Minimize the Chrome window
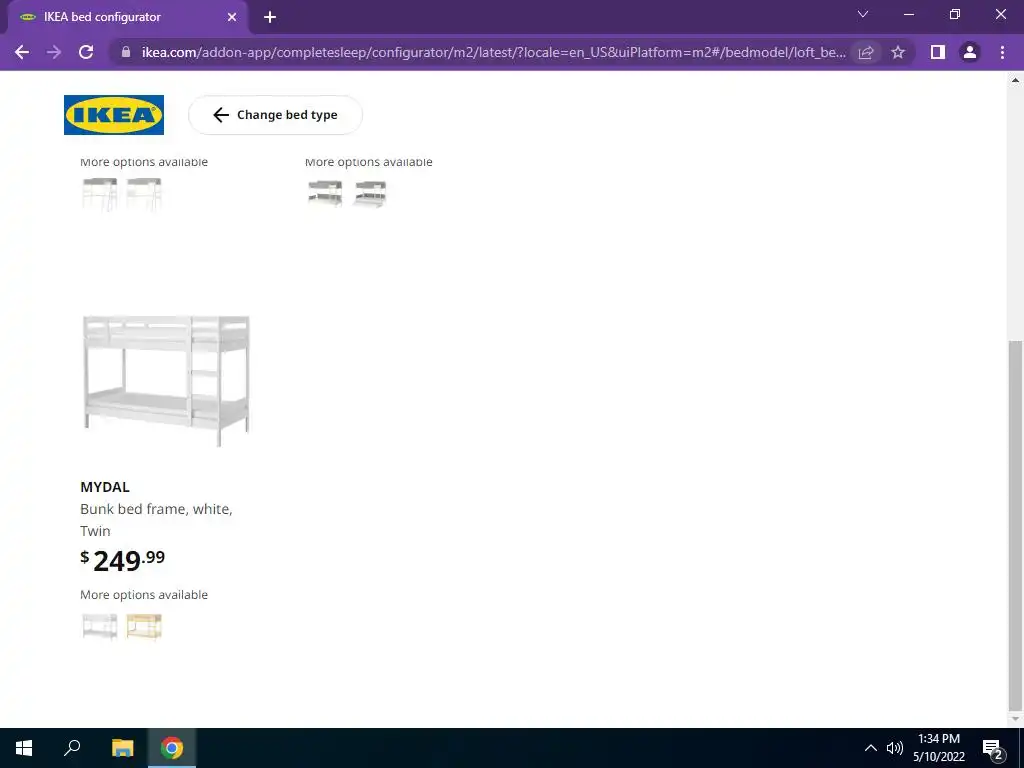This screenshot has width=1024, height=768. pyautogui.click(x=909, y=14)
